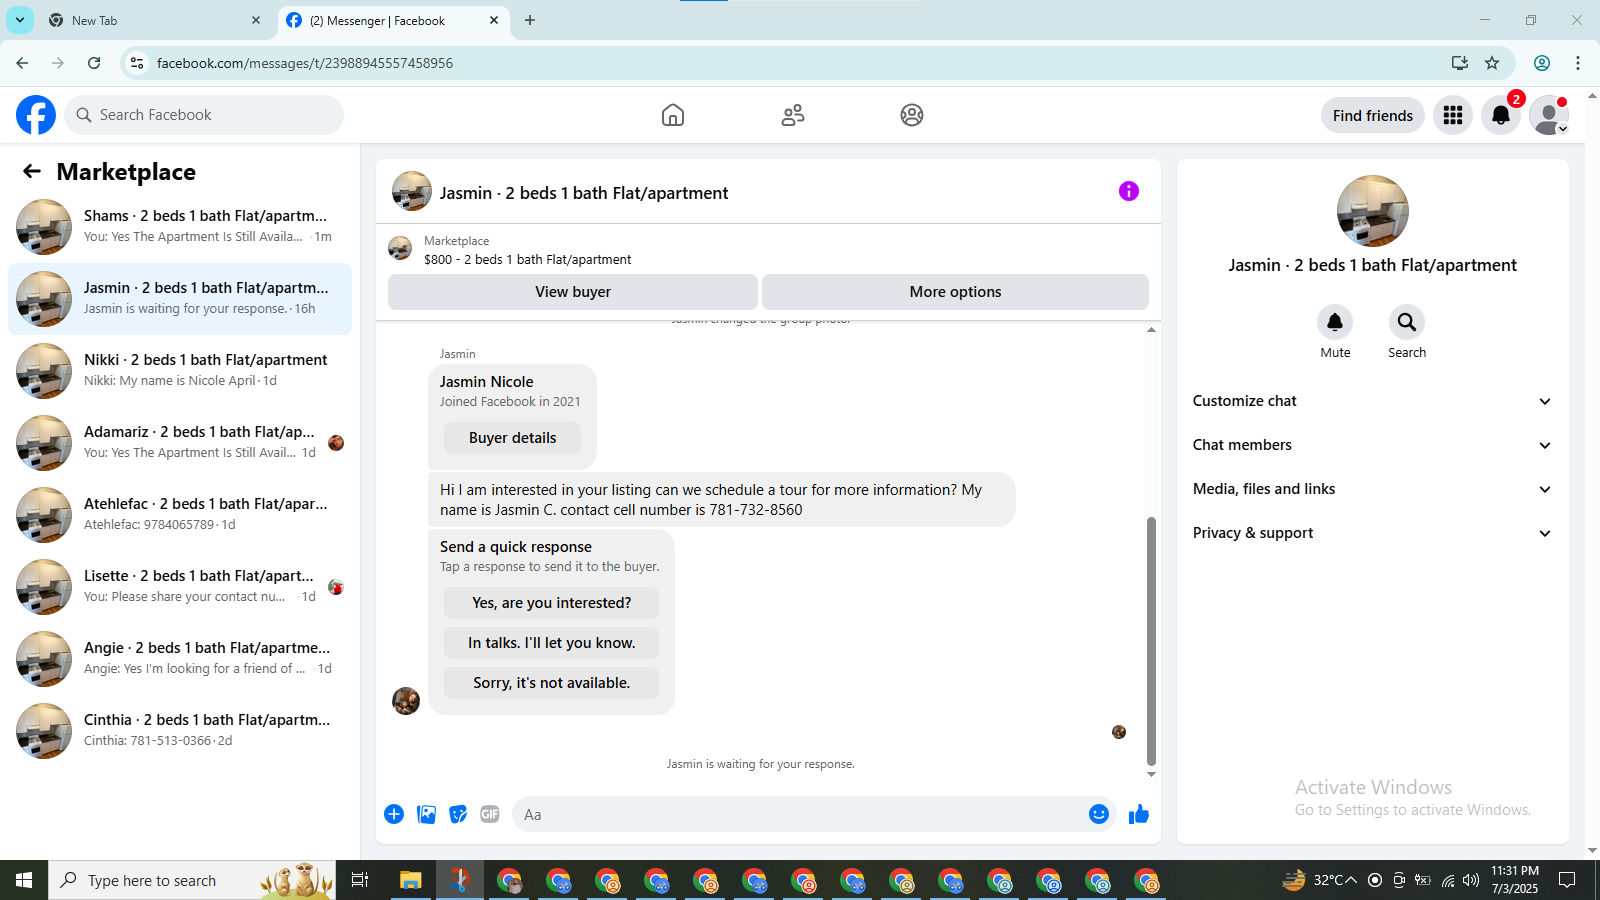
Task: Expand Privacy & support section
Action: tap(1372, 533)
